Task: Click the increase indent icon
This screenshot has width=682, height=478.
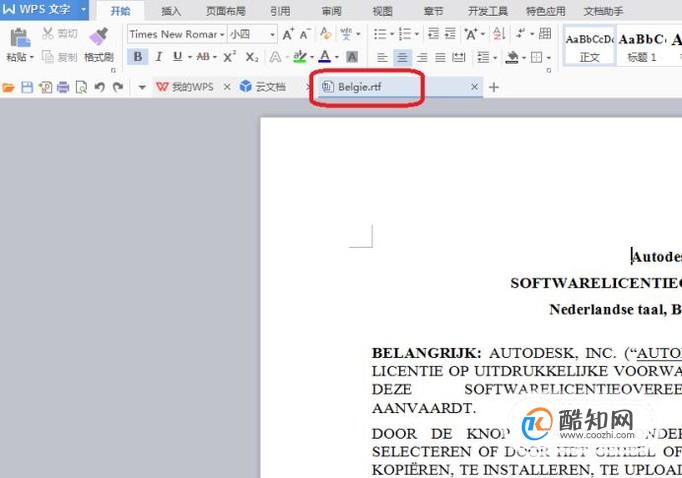Action: point(450,33)
